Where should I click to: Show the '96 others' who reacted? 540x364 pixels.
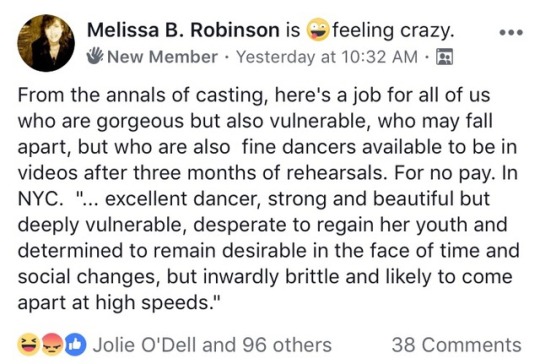[287, 345]
